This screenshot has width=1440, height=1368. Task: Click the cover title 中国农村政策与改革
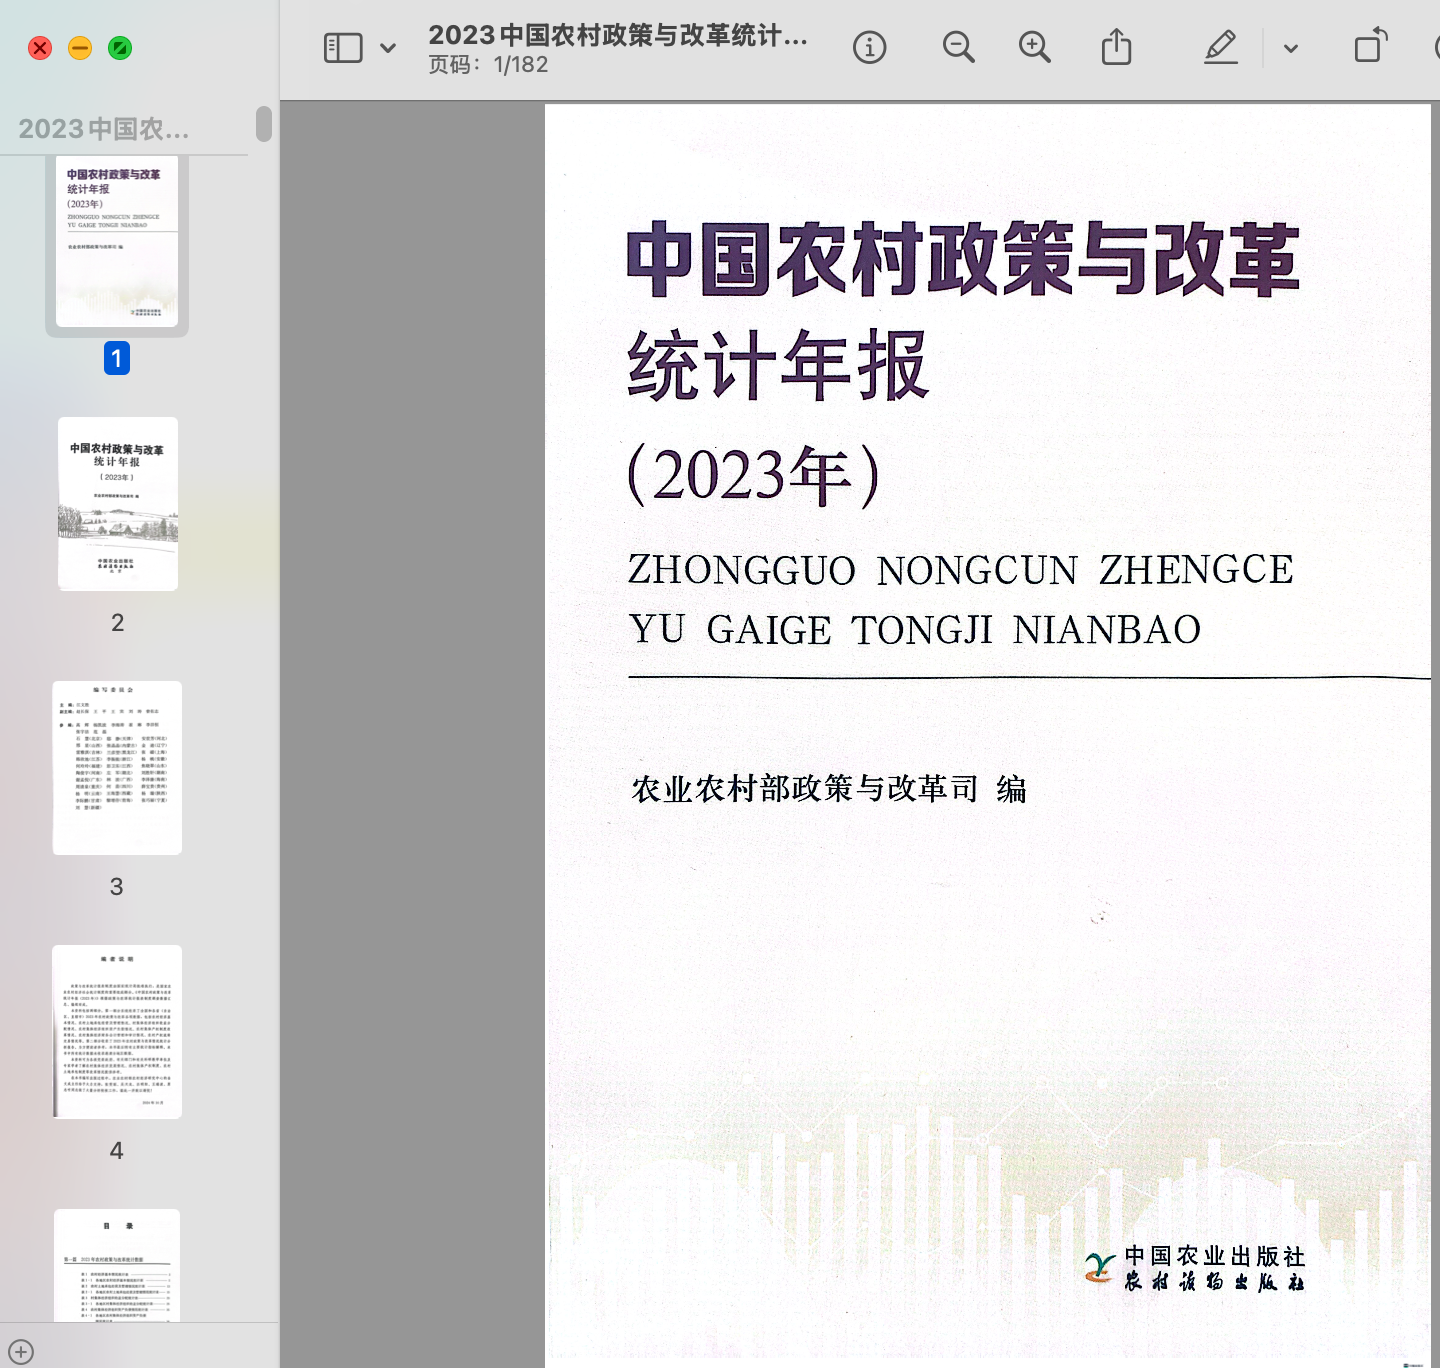point(963,260)
